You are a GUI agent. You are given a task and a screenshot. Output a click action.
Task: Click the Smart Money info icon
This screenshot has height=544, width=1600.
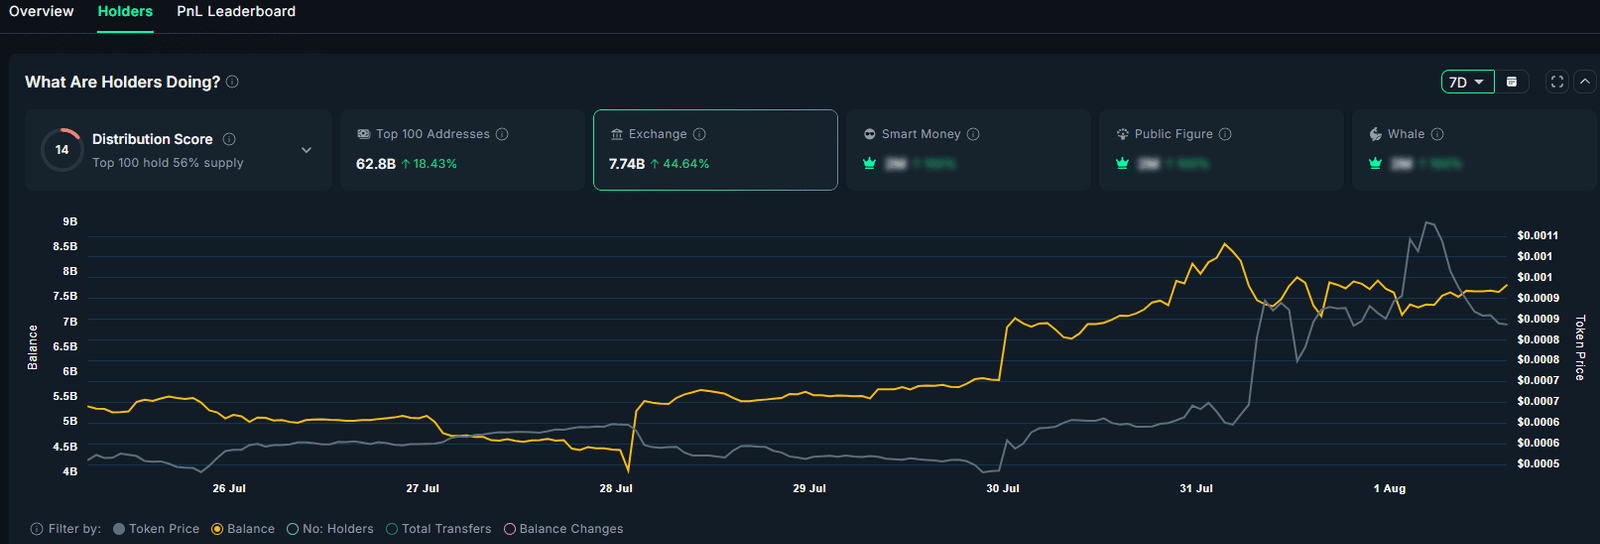coord(973,134)
